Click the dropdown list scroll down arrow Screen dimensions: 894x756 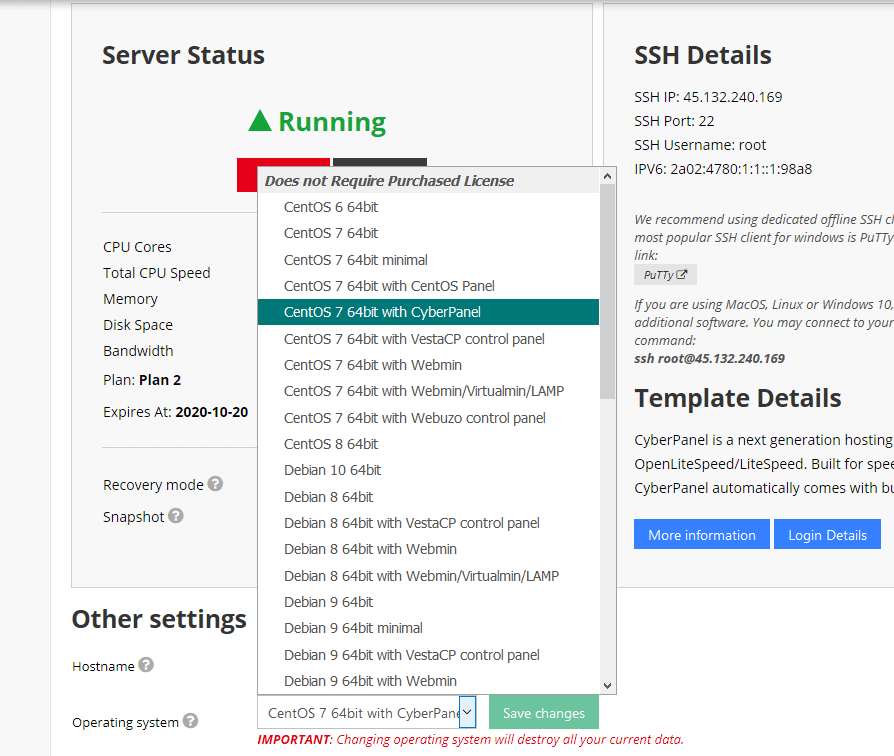click(607, 686)
